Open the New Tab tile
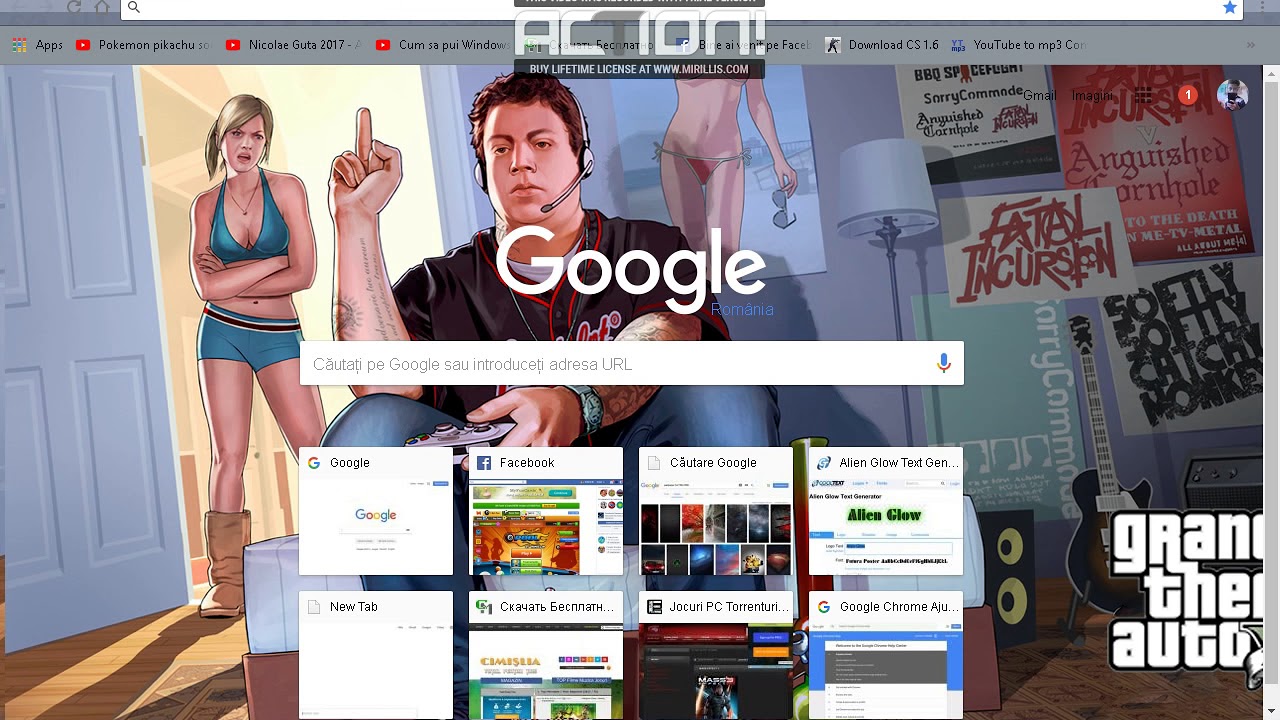Viewport: 1280px width, 720px height. click(376, 655)
